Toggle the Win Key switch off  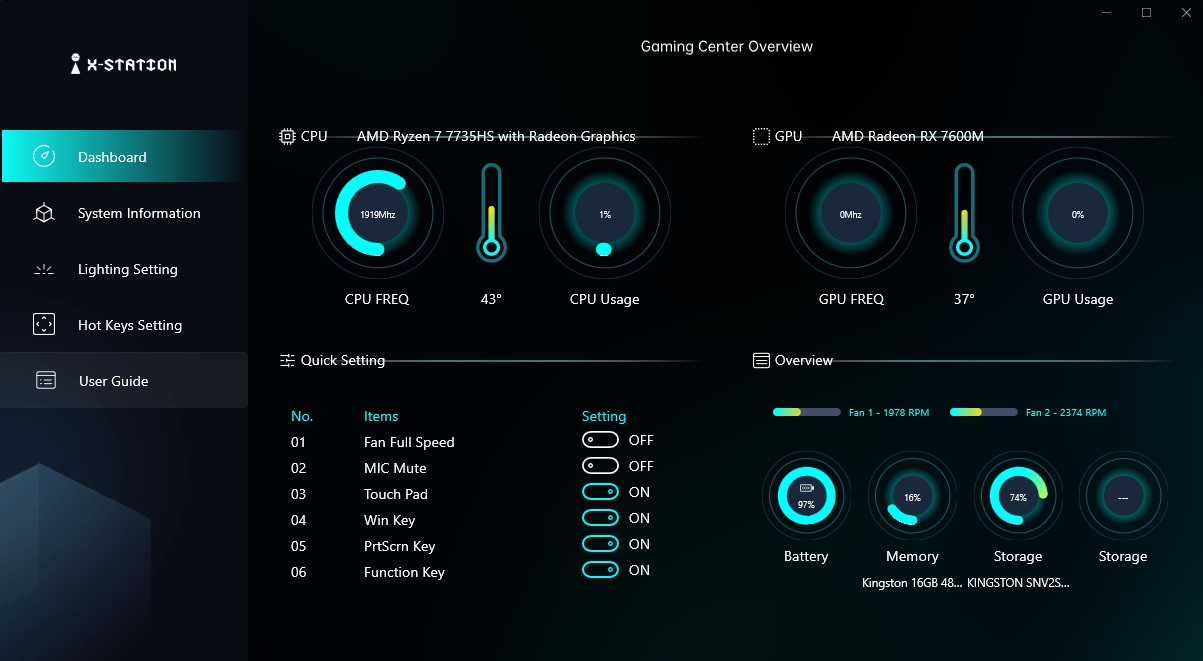point(601,518)
